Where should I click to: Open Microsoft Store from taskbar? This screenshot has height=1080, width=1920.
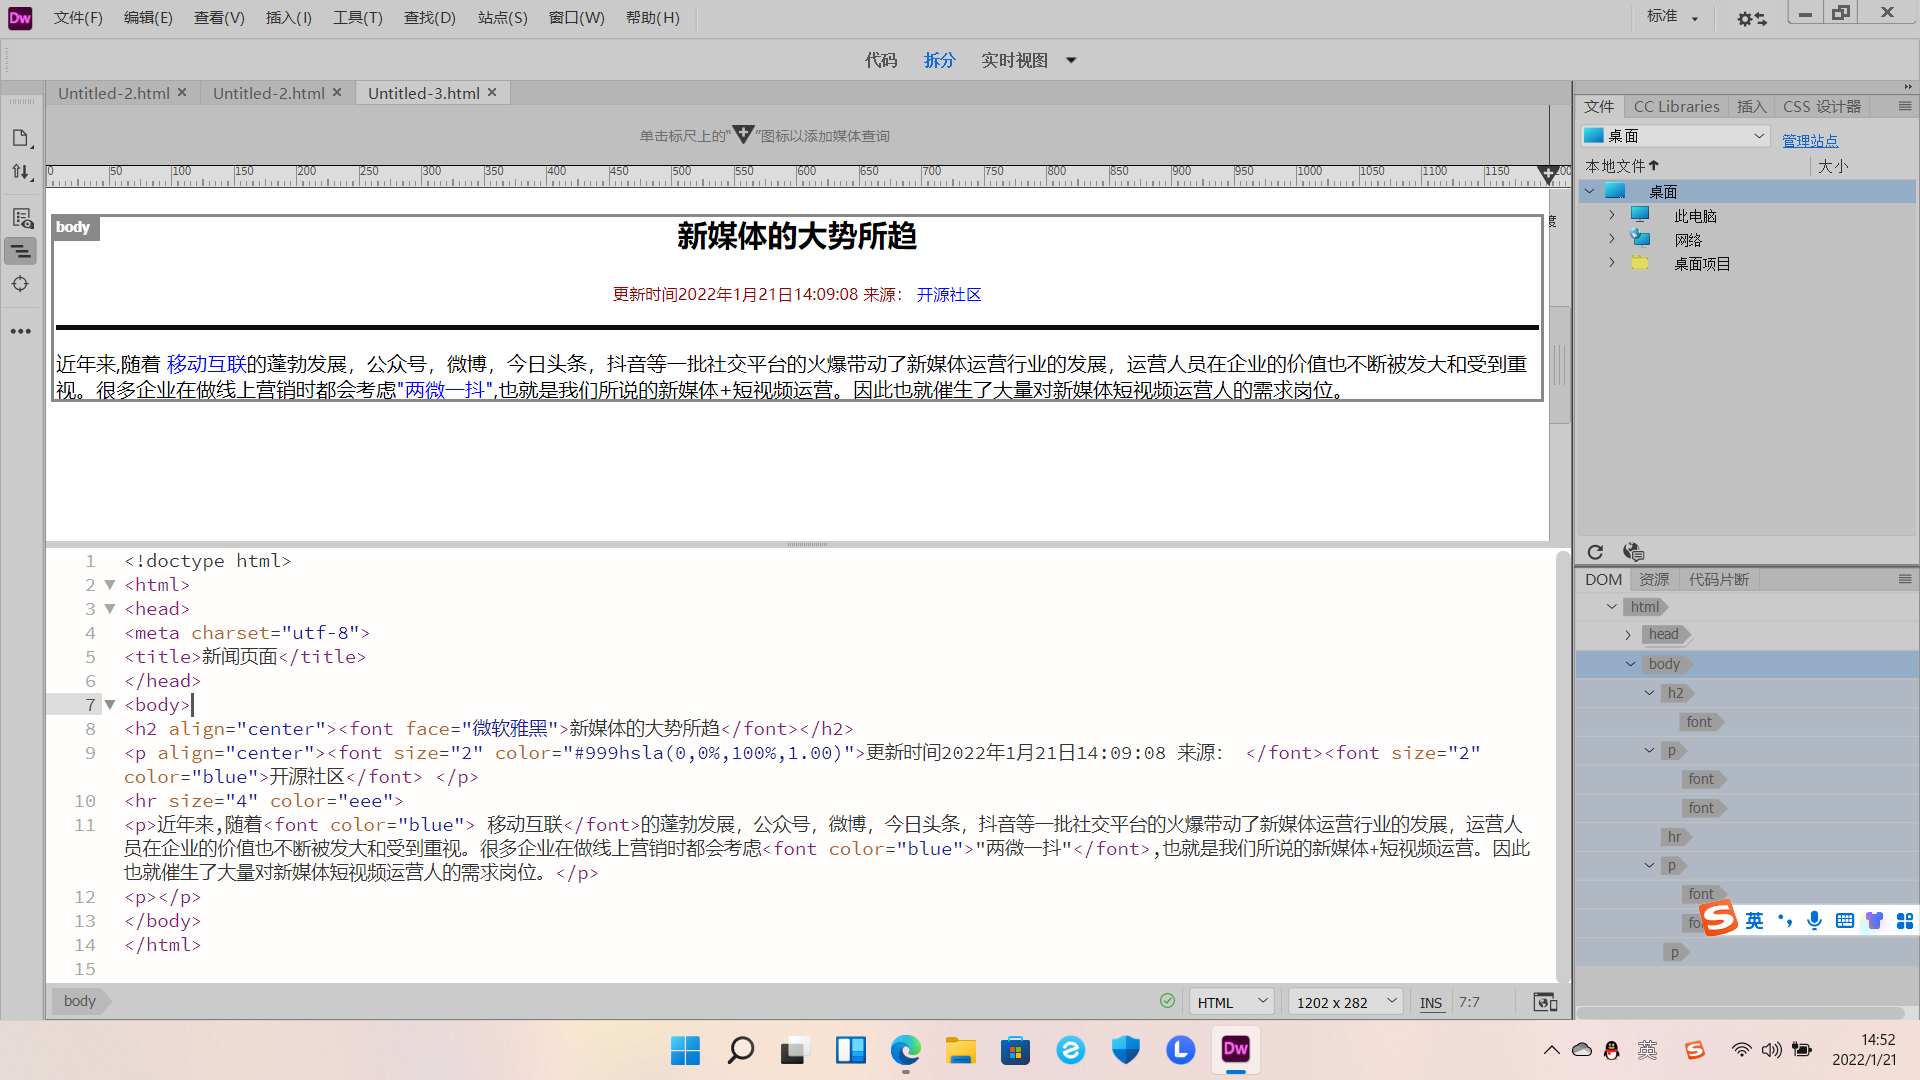pos(1015,1050)
